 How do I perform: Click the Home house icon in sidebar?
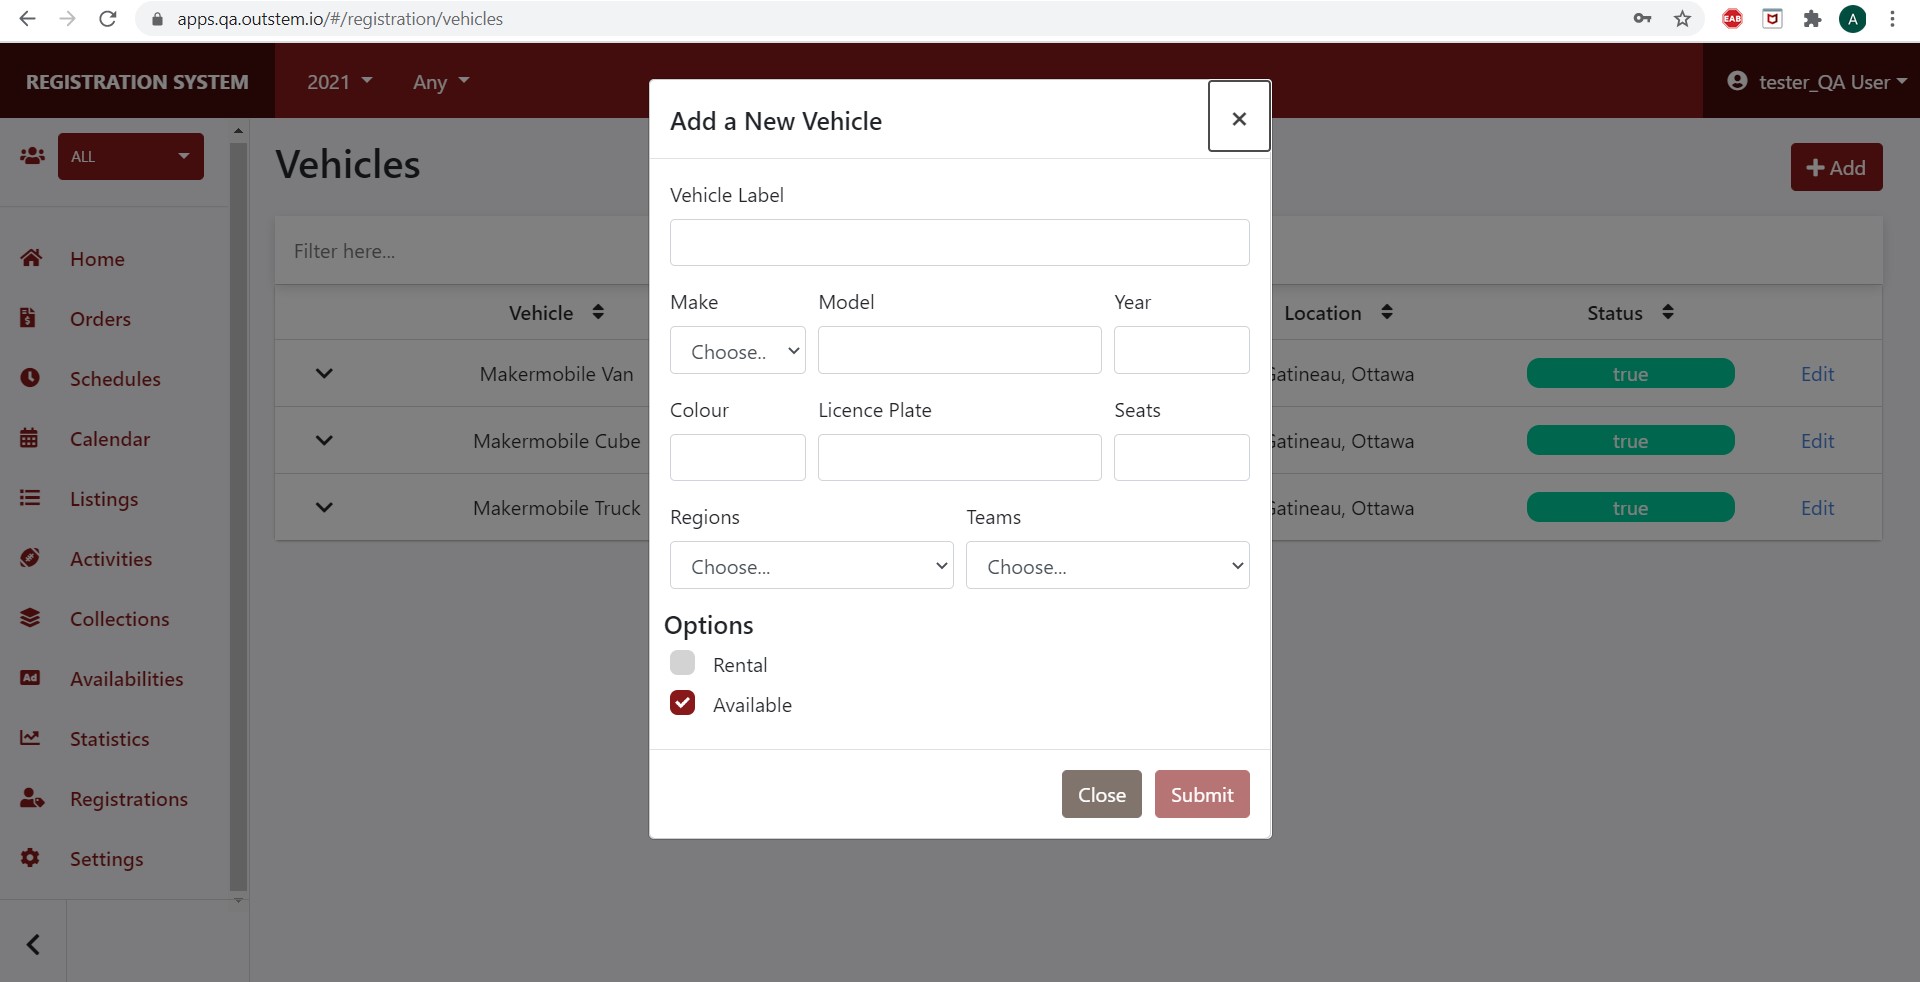(31, 258)
